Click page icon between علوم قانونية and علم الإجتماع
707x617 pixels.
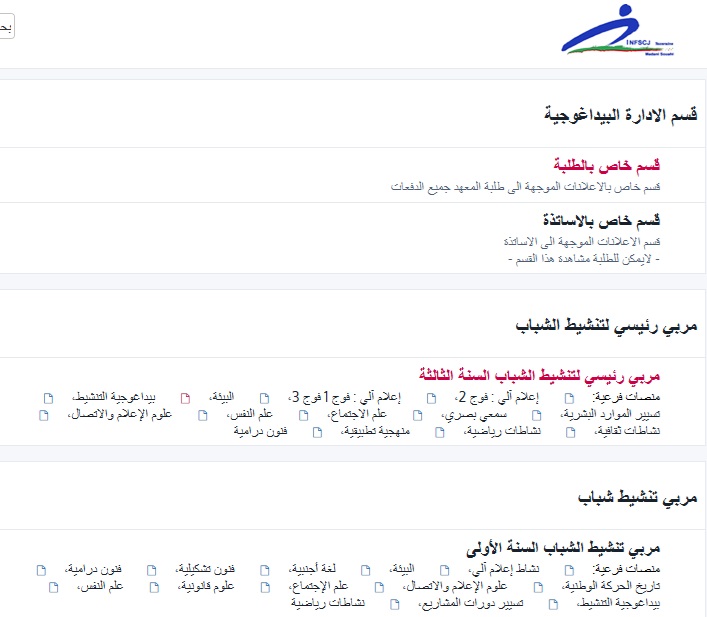tap(263, 586)
